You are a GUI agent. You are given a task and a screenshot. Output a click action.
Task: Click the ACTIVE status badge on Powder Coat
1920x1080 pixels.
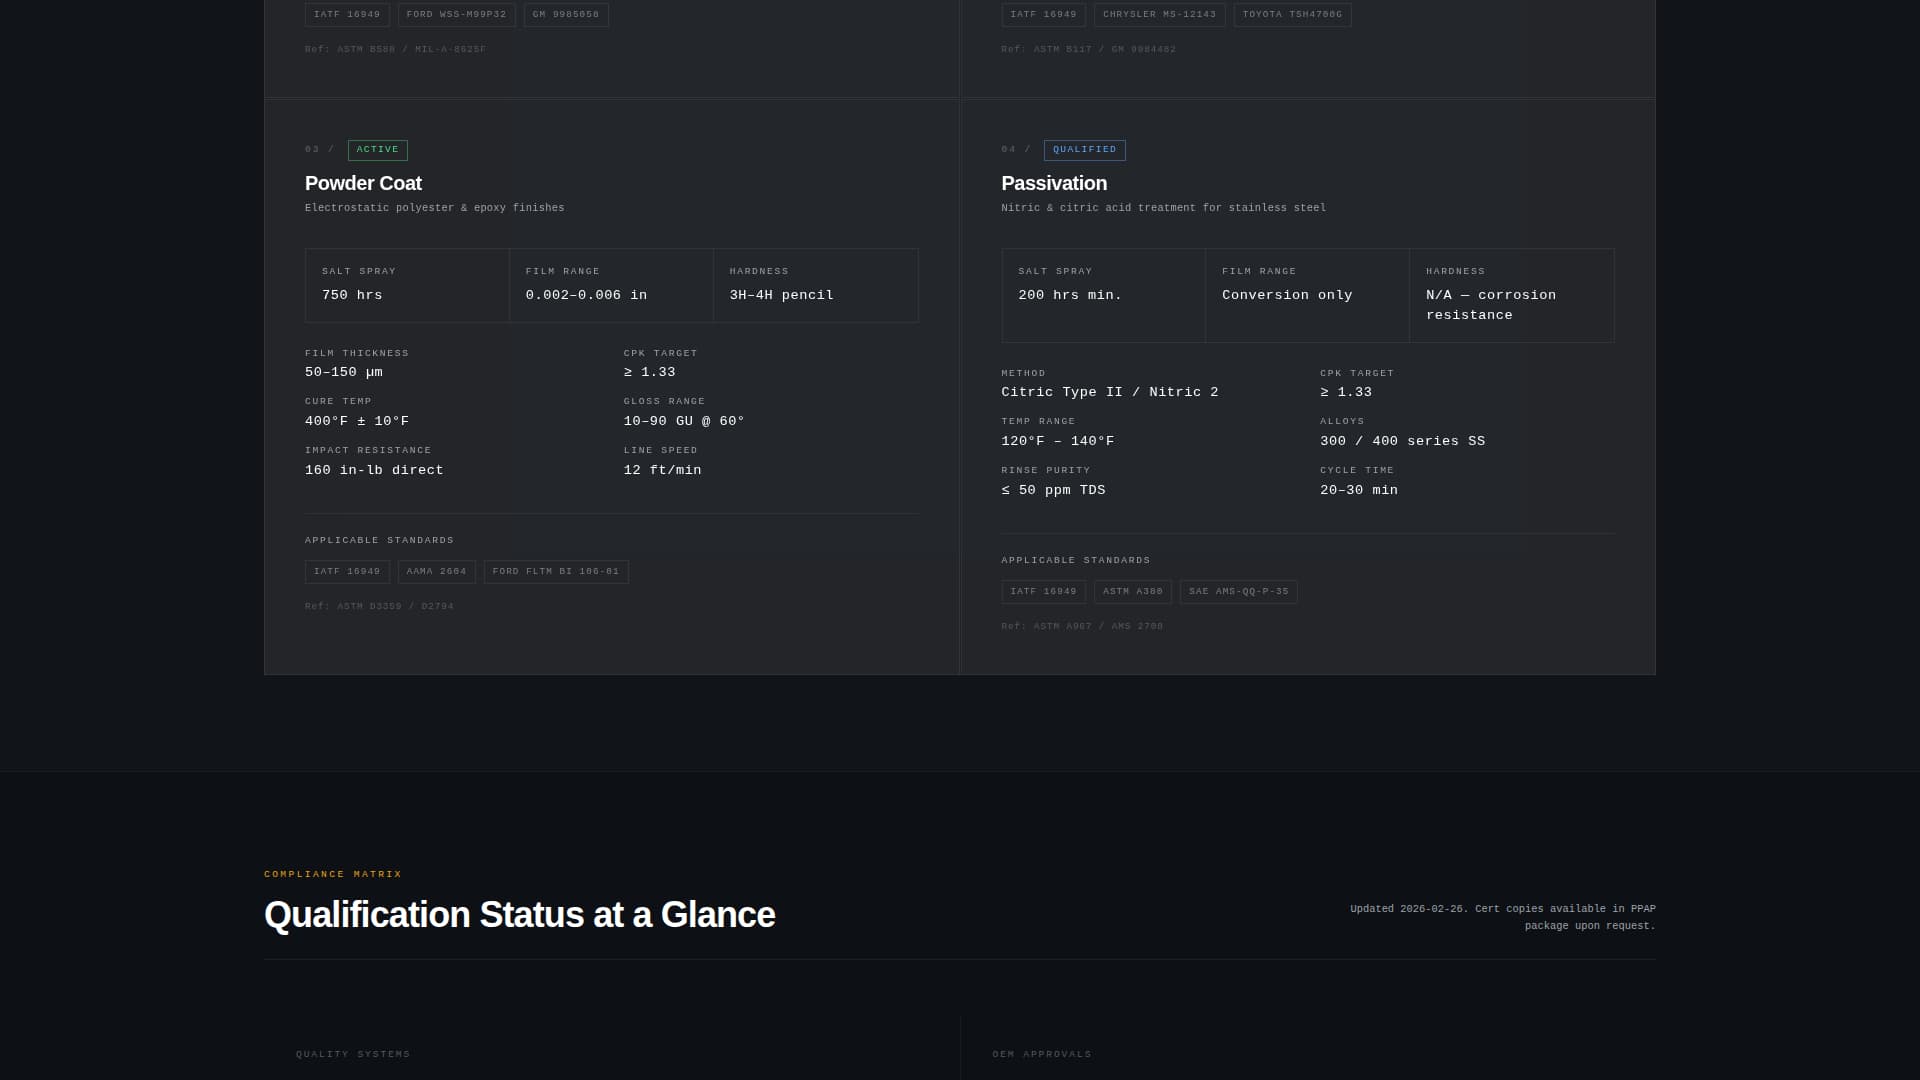377,150
